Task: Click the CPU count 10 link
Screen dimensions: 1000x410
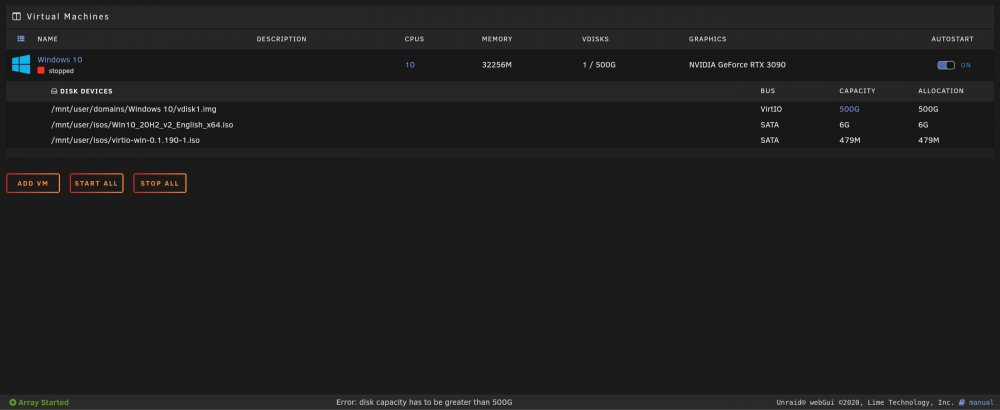Action: pyautogui.click(x=409, y=65)
